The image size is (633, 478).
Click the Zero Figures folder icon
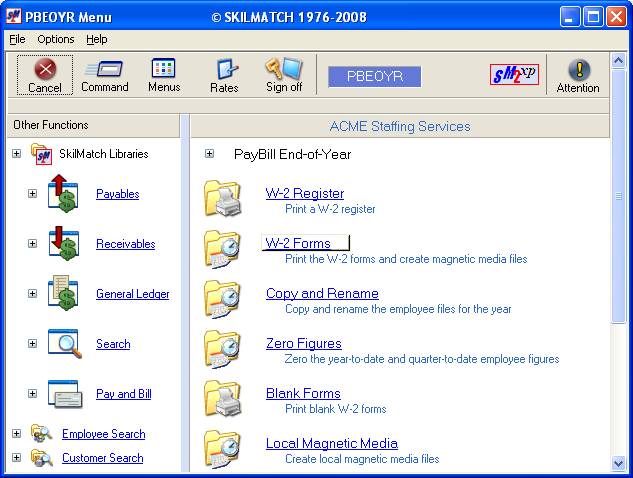click(x=223, y=349)
